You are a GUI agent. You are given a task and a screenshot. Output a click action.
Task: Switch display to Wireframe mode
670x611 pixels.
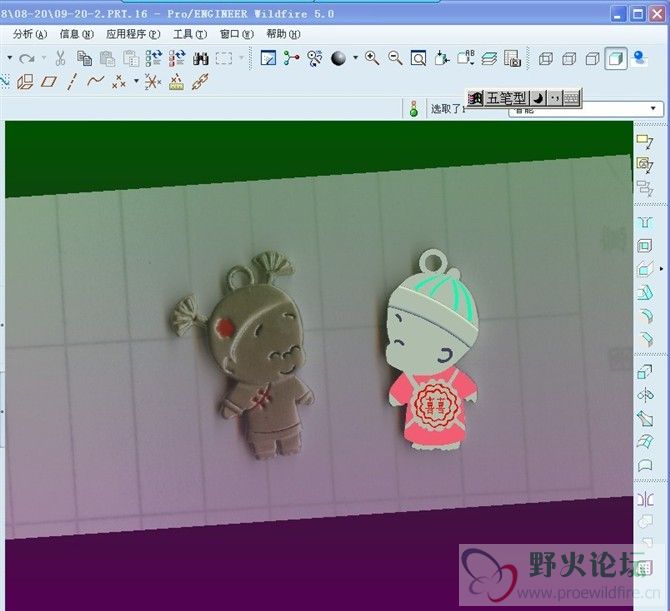pyautogui.click(x=546, y=58)
